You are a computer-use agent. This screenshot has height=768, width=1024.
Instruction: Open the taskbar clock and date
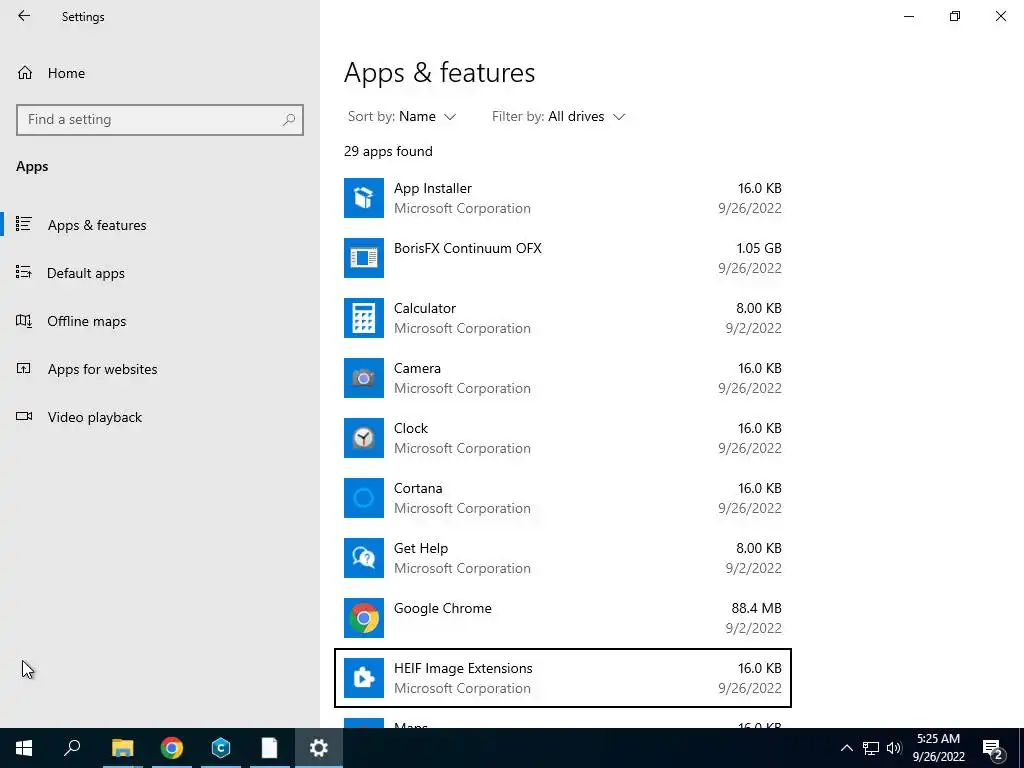(938, 748)
